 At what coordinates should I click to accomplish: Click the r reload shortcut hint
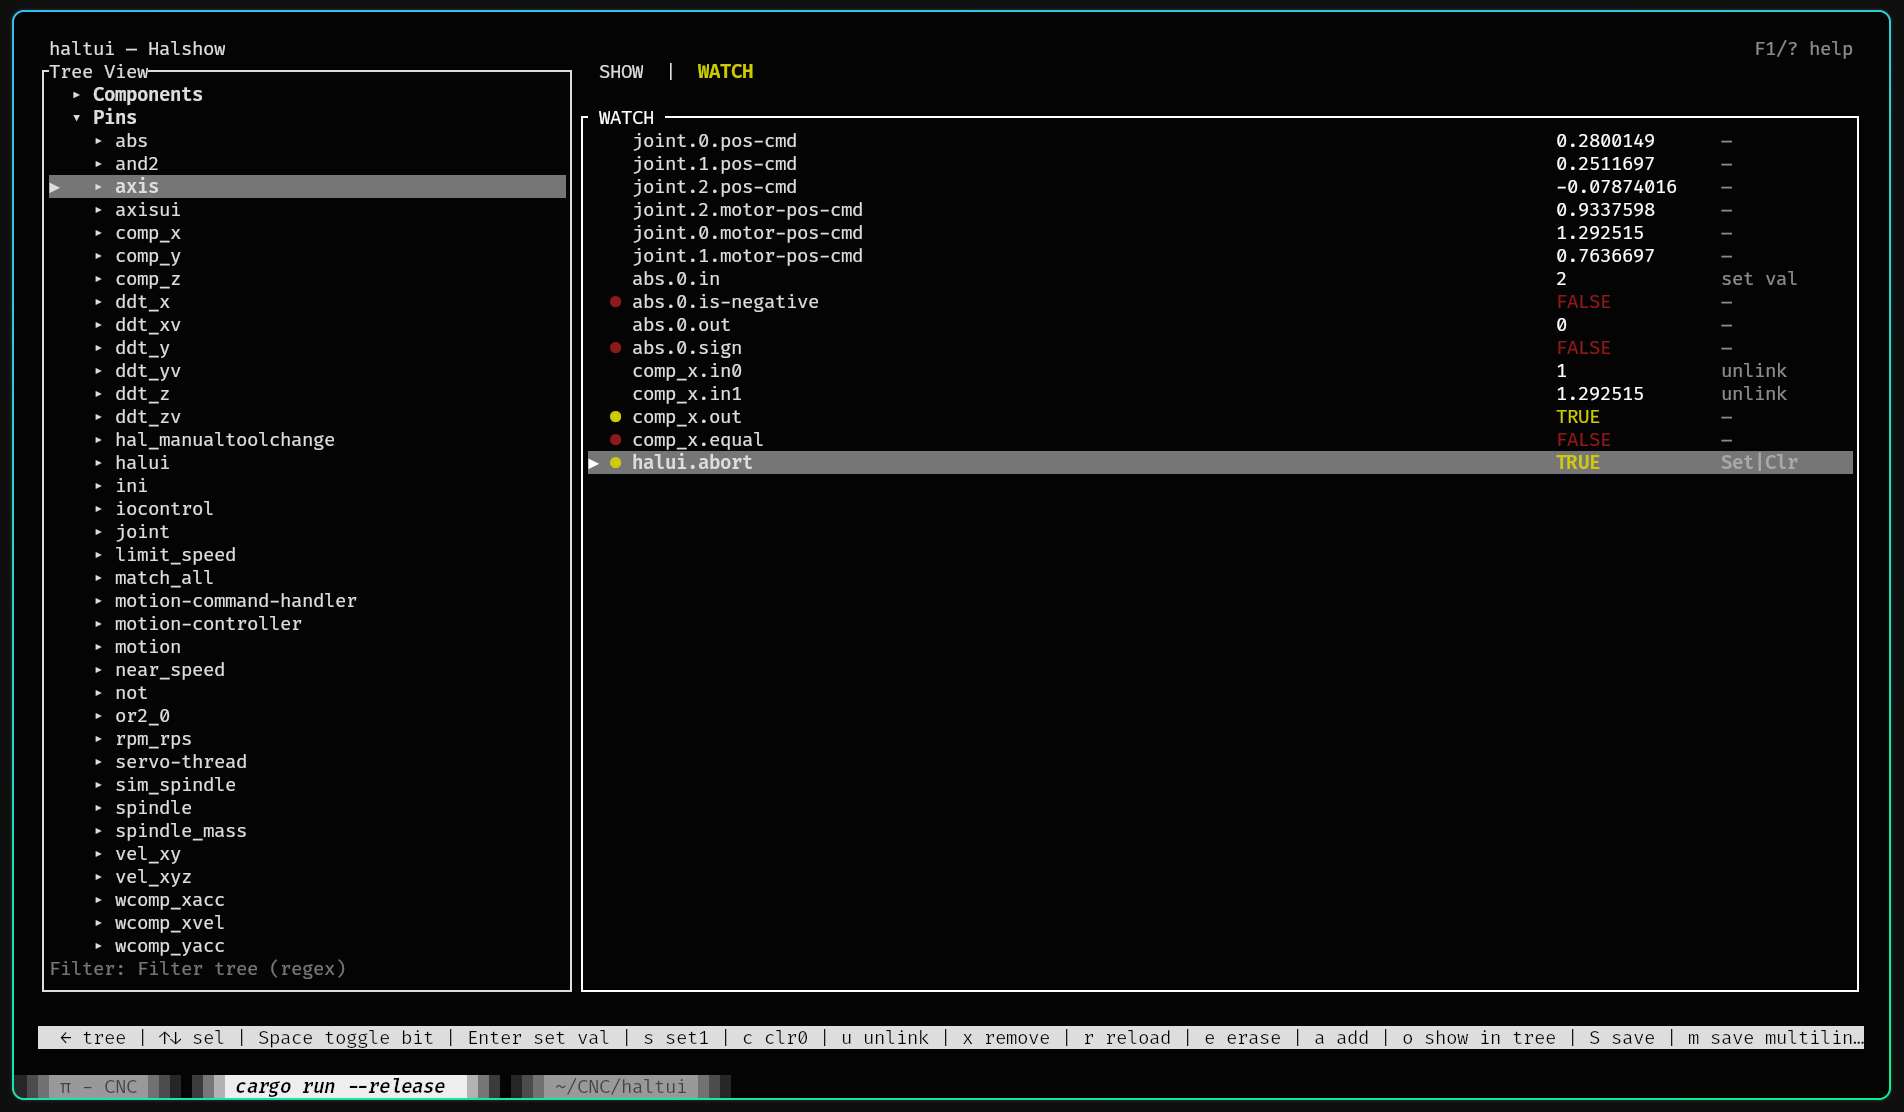tap(1127, 1038)
